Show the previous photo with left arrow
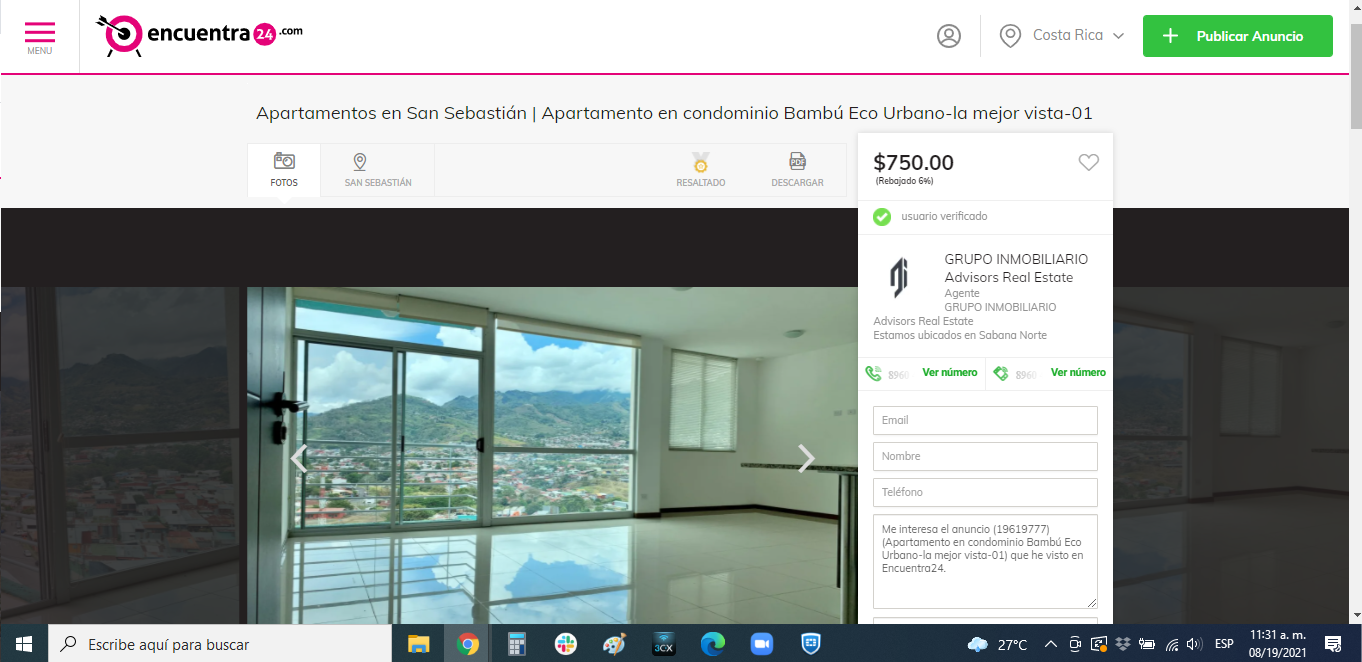Screen dimensions: 1362x662 (298, 458)
